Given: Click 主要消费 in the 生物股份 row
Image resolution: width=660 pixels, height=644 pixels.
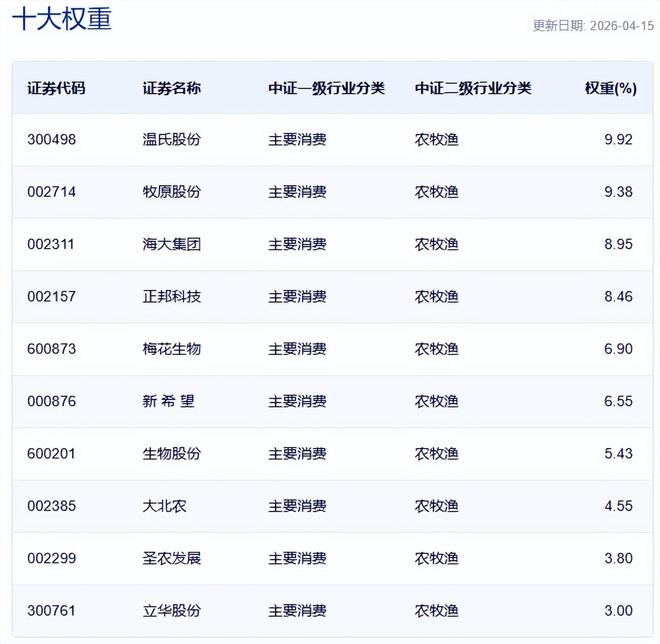Looking at the screenshot, I should [298, 454].
